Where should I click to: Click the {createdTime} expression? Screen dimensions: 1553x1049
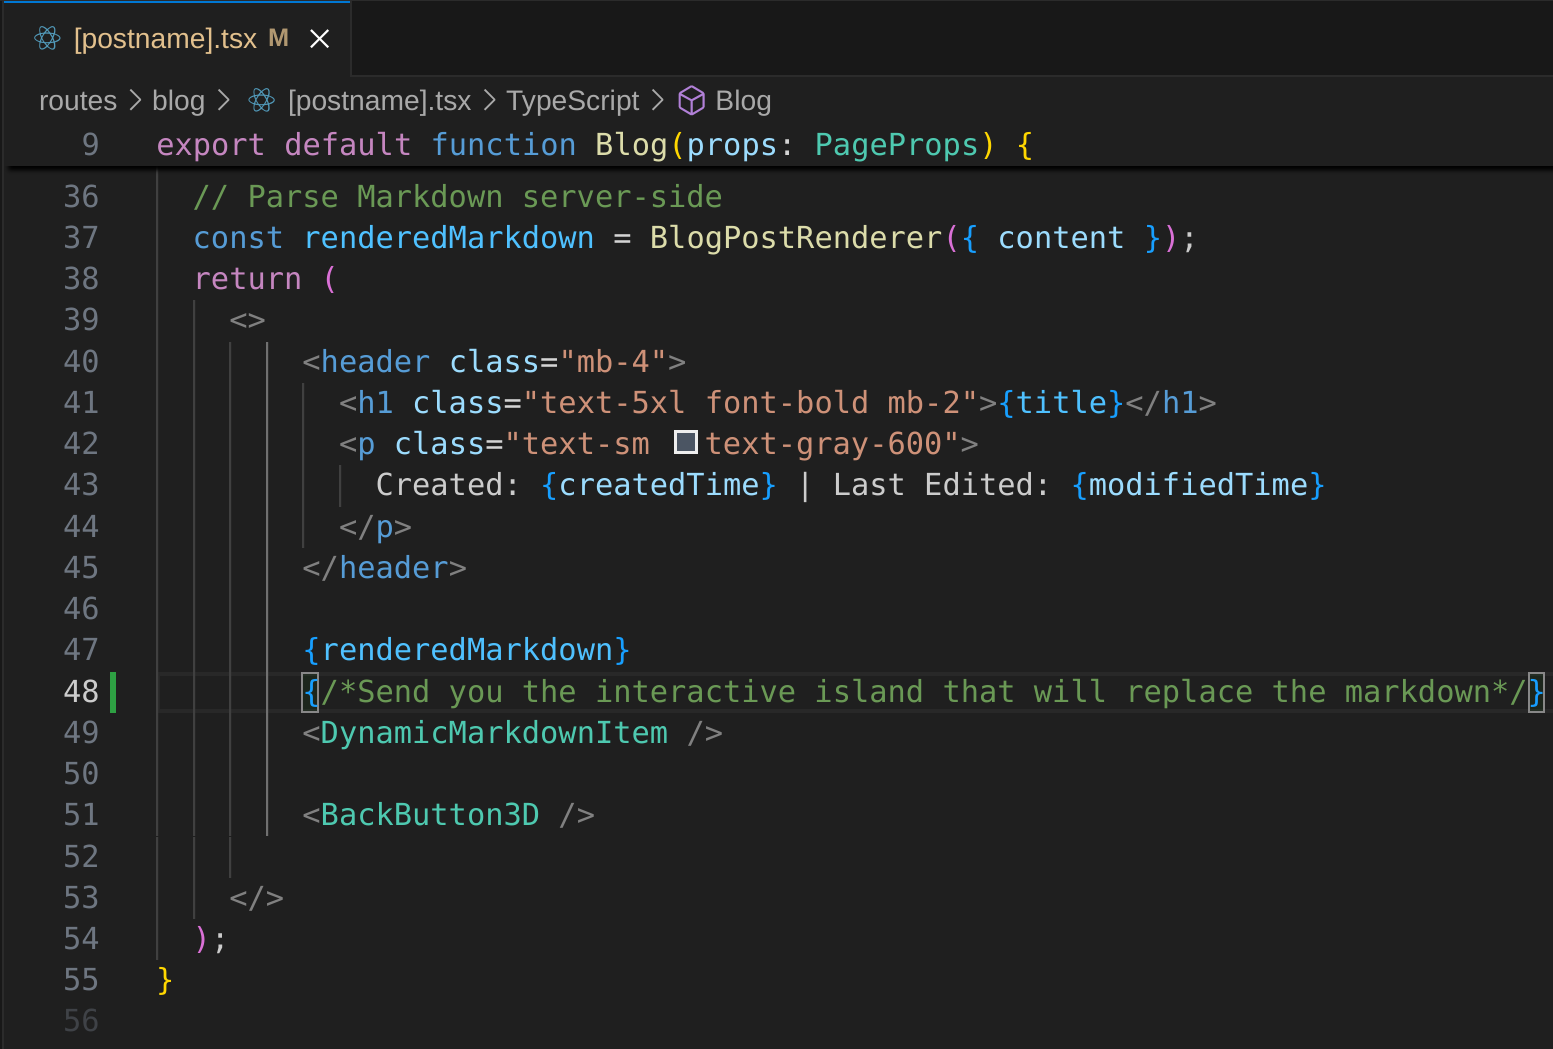(659, 485)
